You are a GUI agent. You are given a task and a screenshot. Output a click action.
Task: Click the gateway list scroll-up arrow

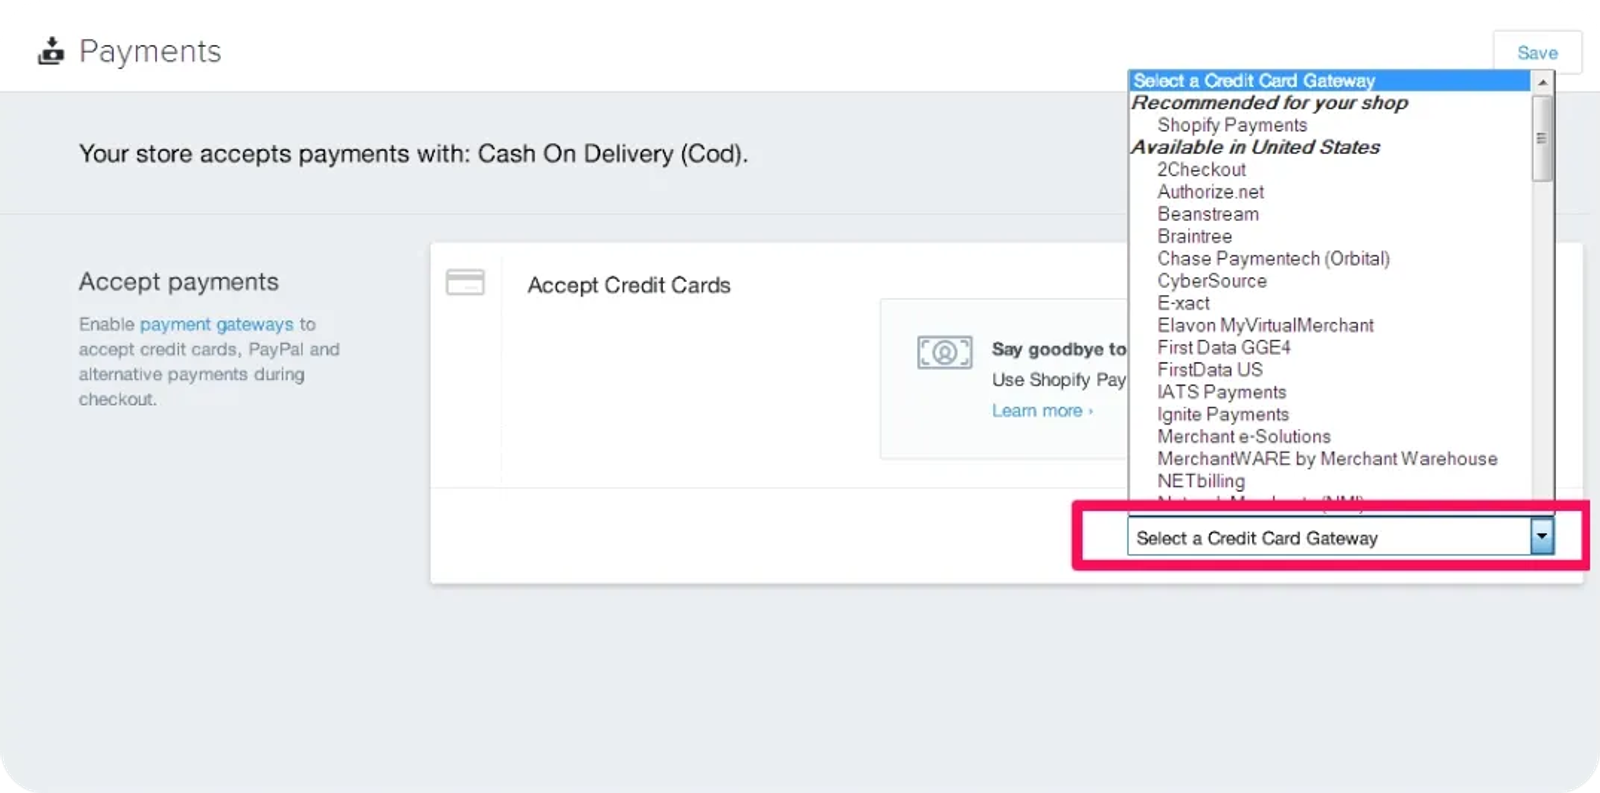(x=1543, y=82)
